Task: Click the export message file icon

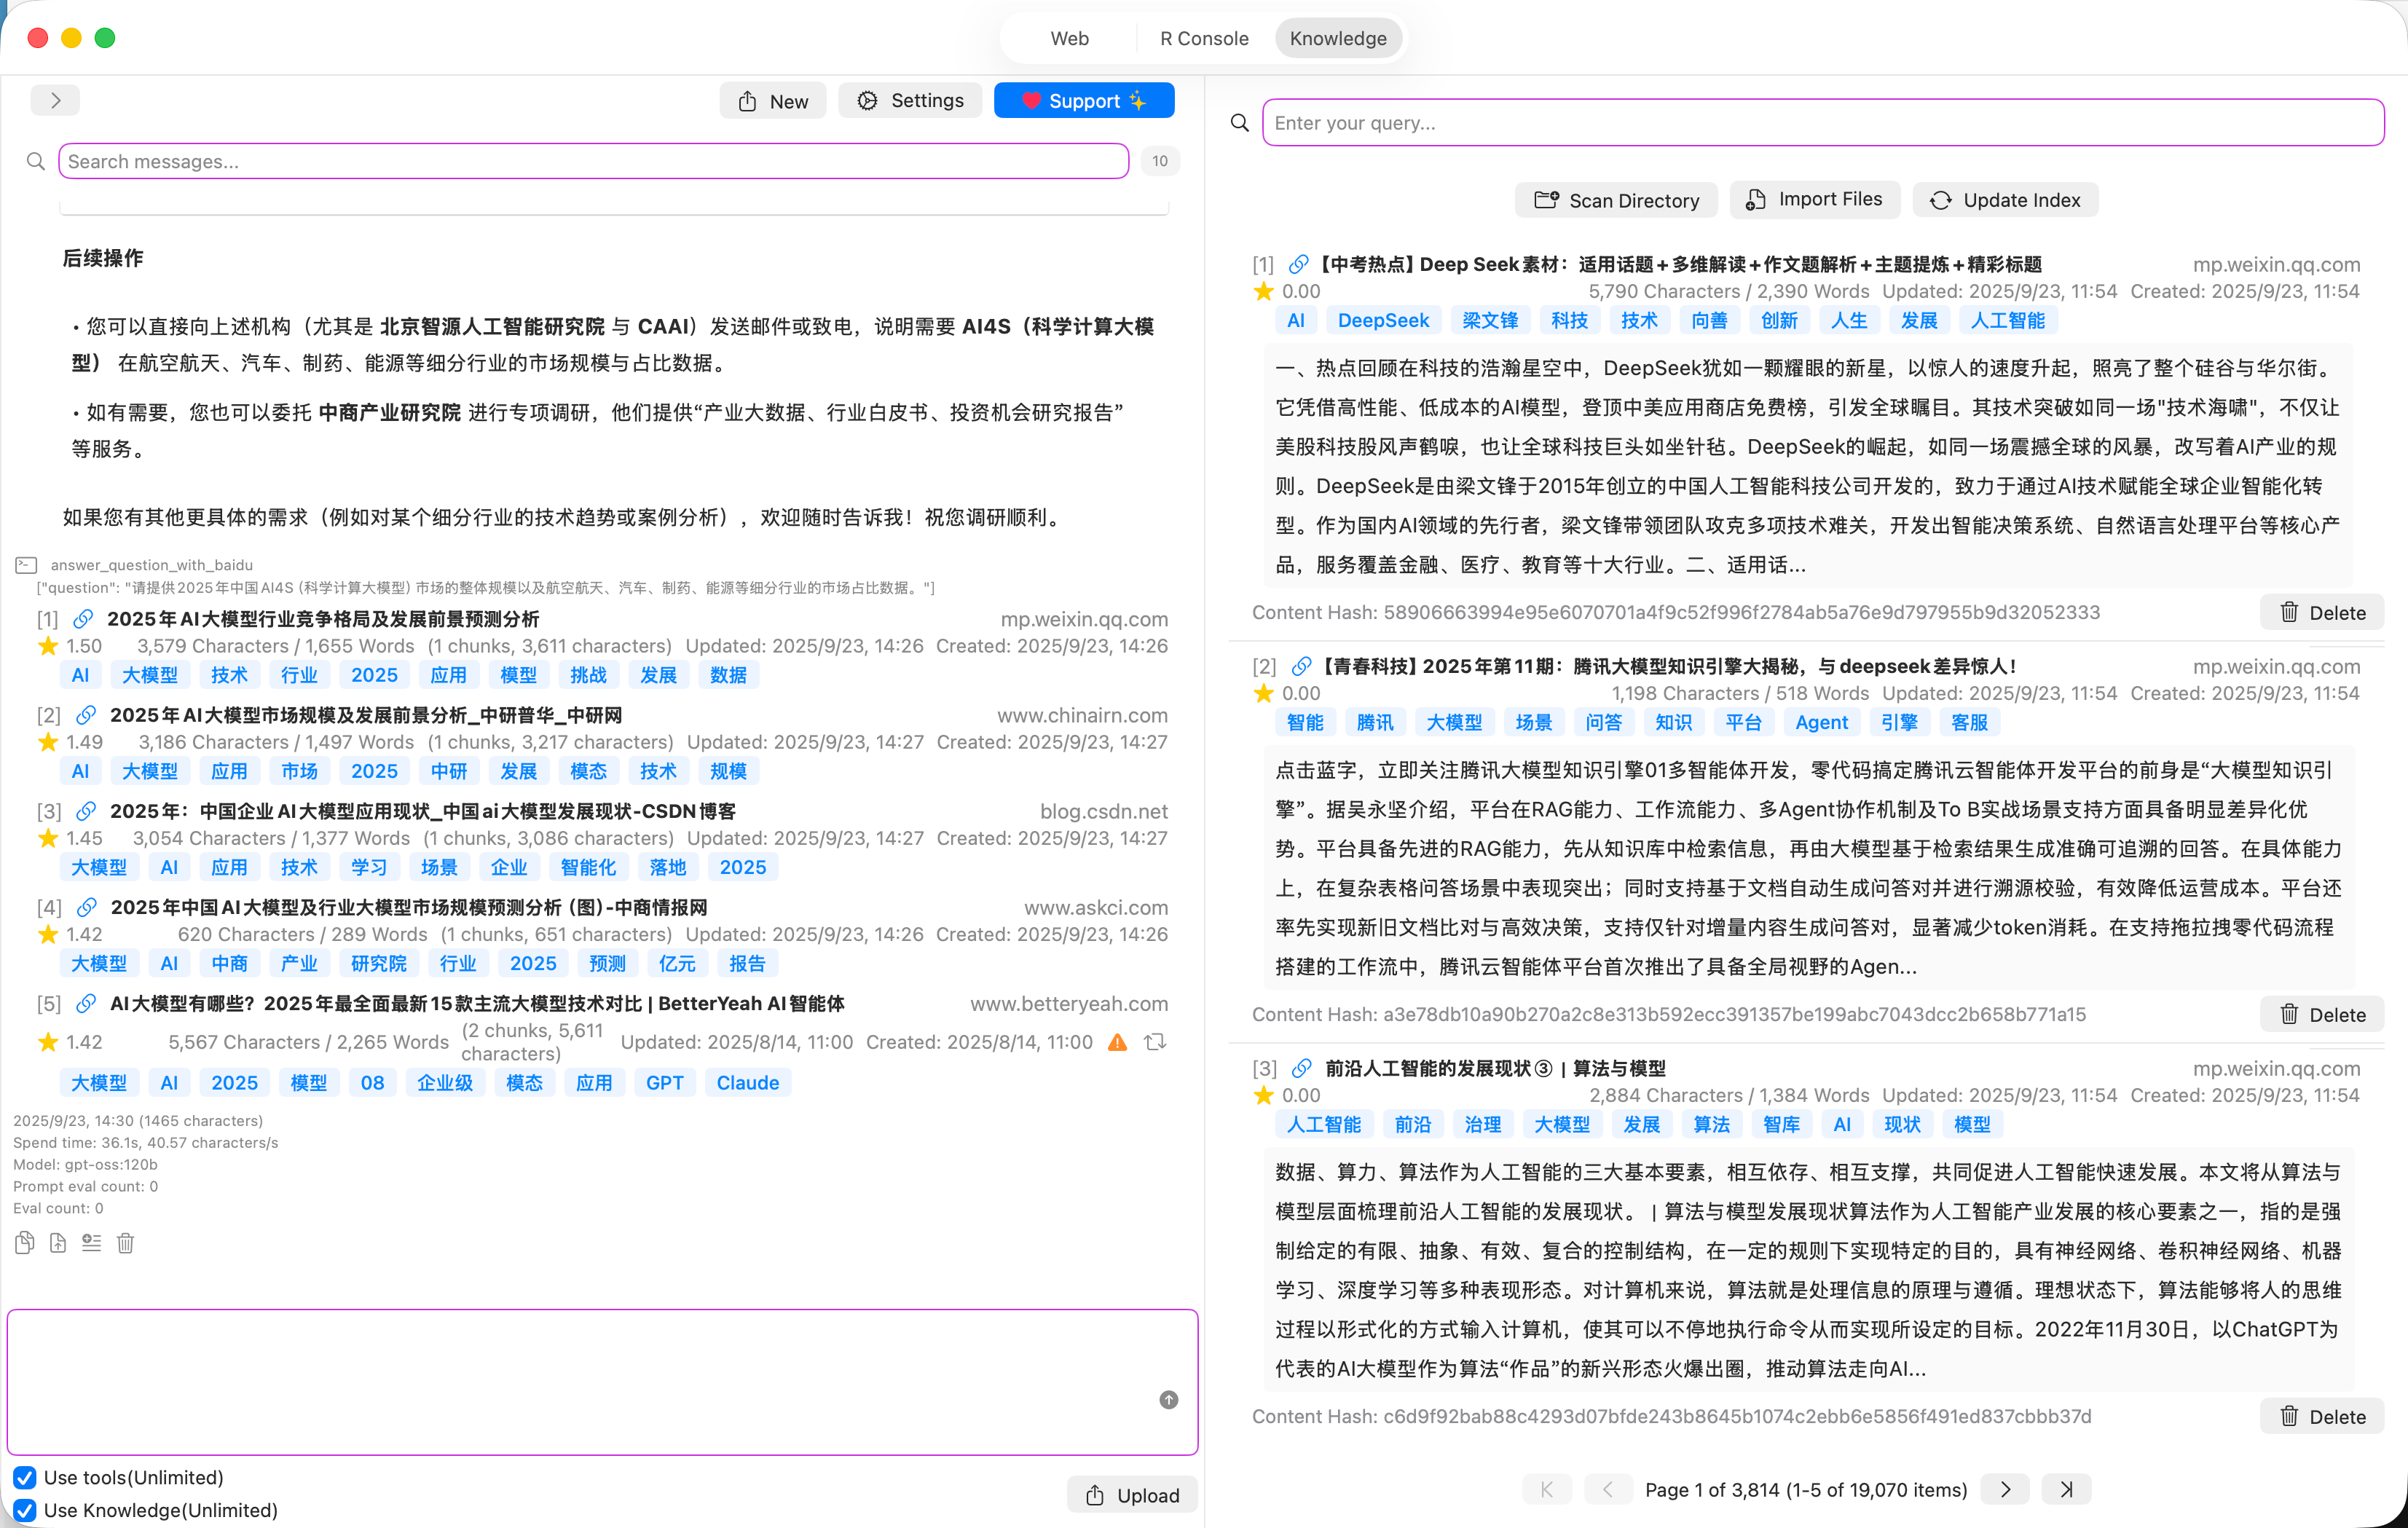Action: (x=58, y=1243)
